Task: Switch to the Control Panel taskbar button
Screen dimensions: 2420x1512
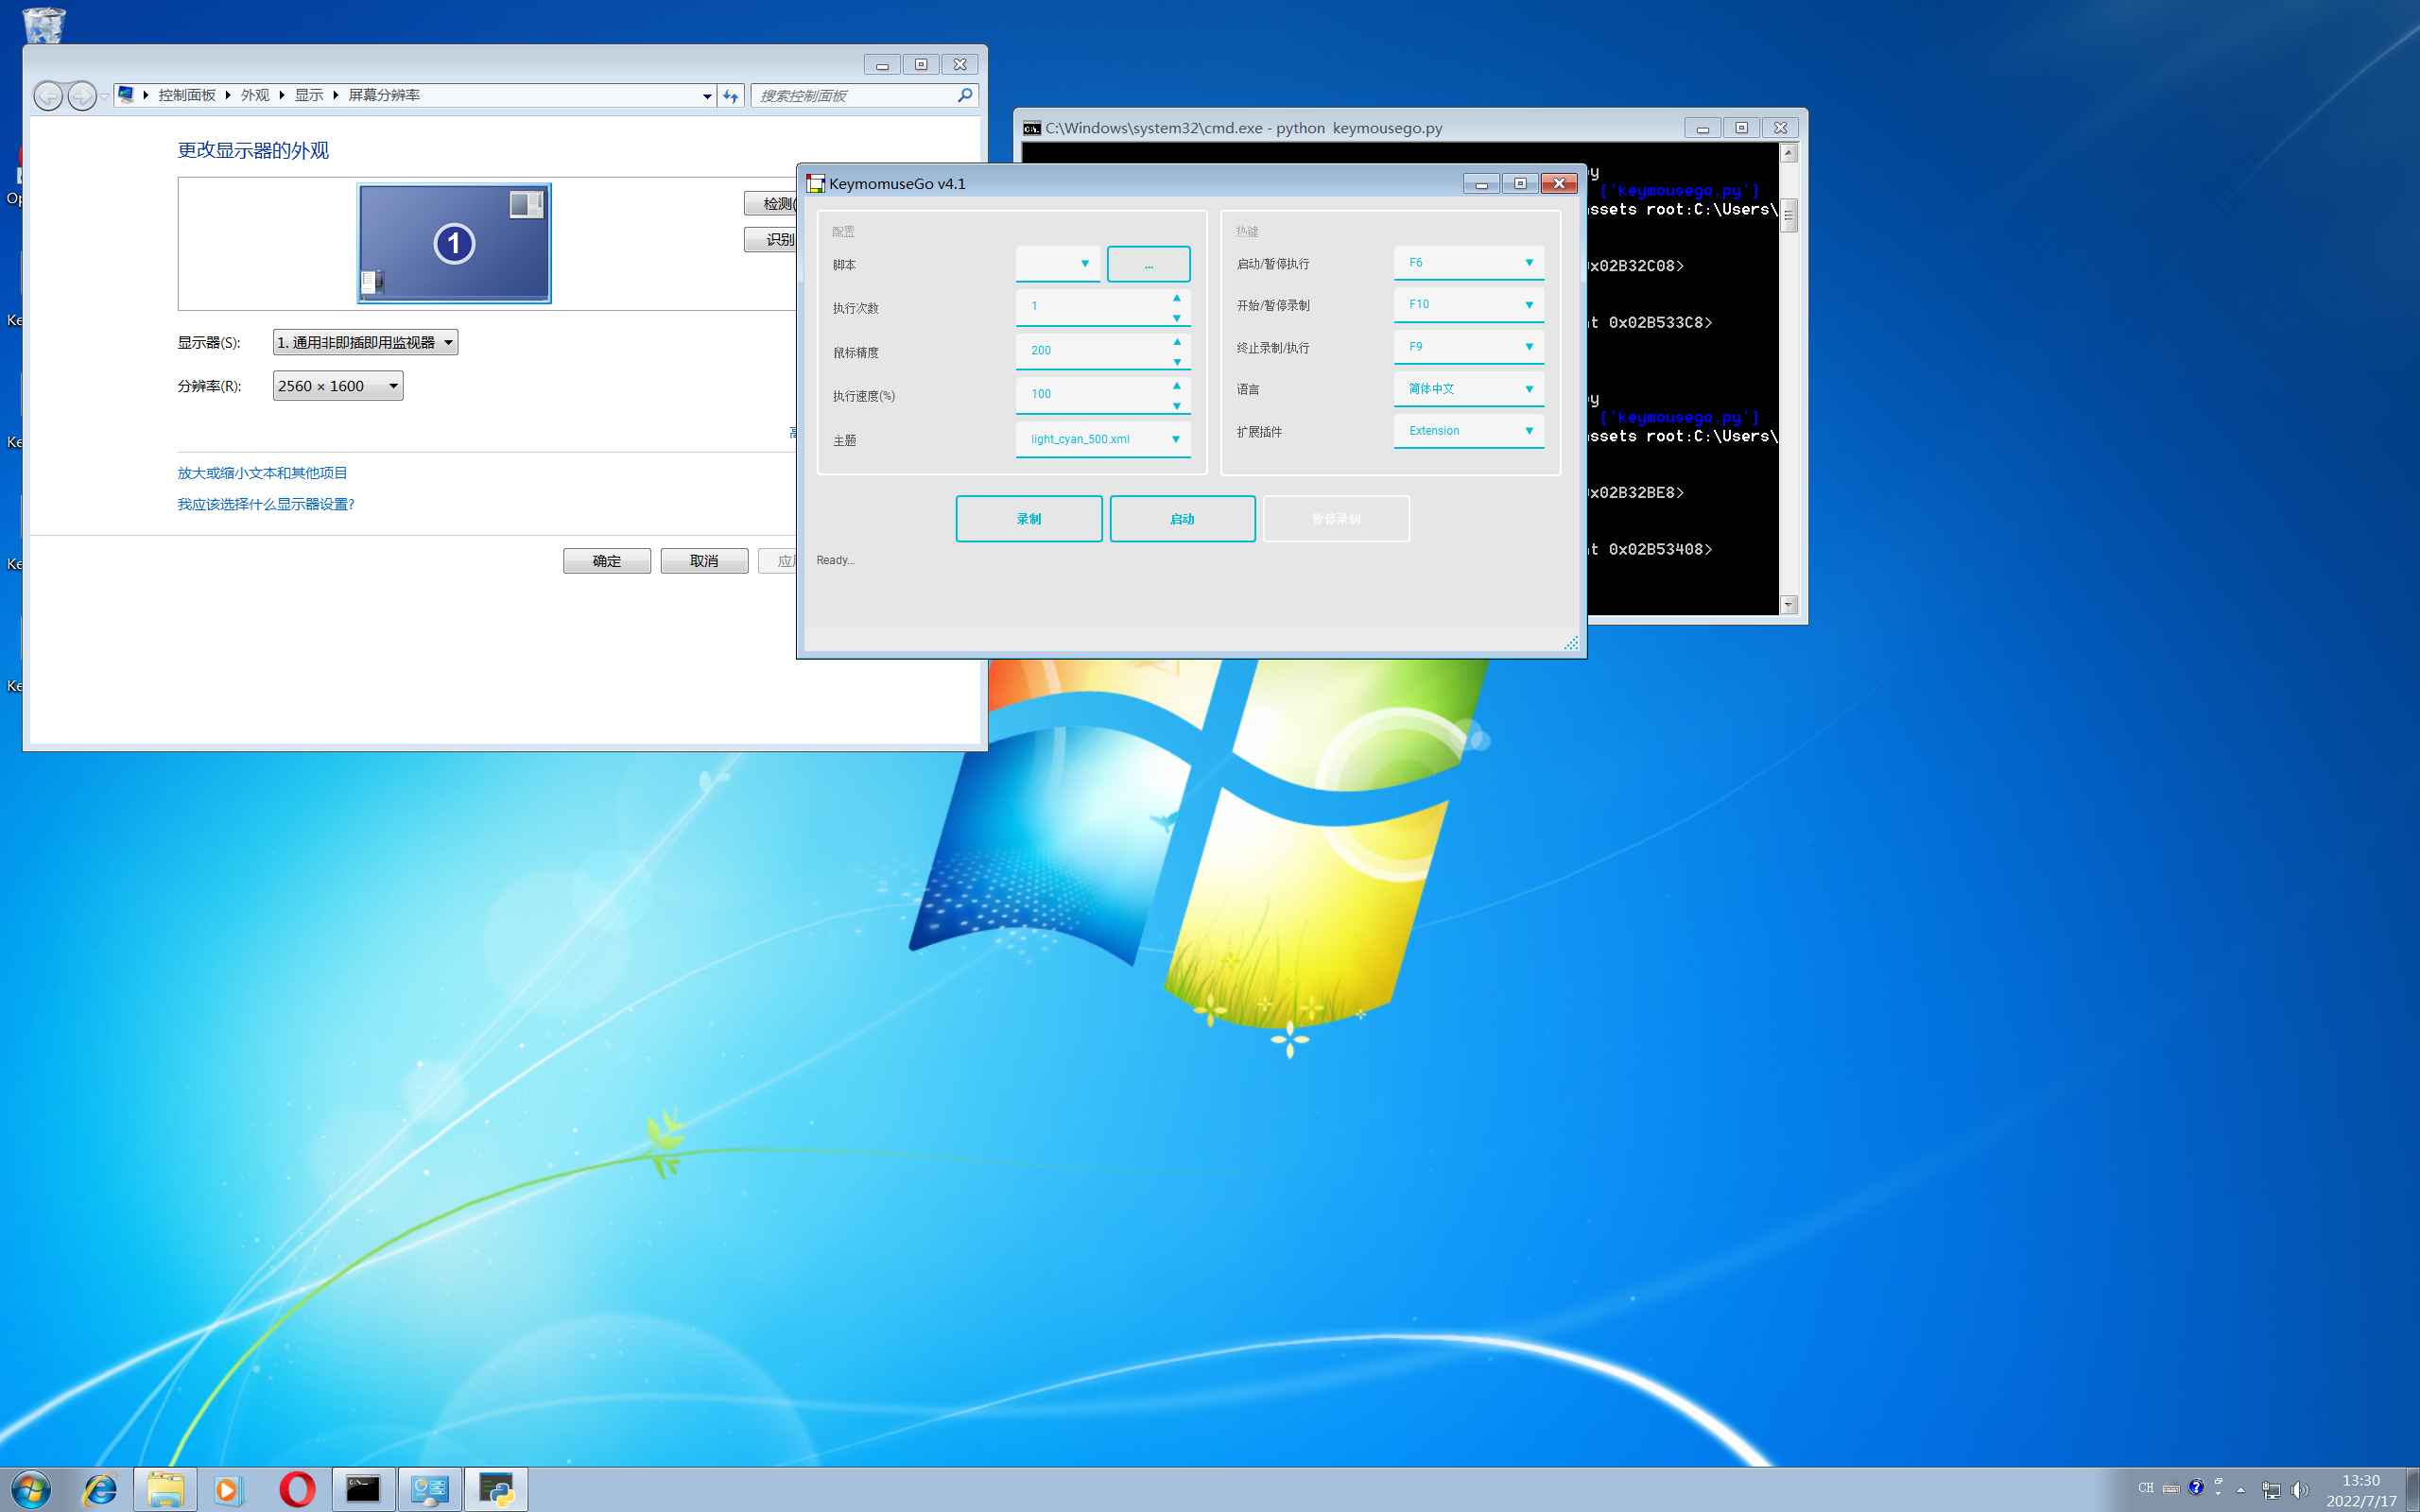Action: point(430,1490)
